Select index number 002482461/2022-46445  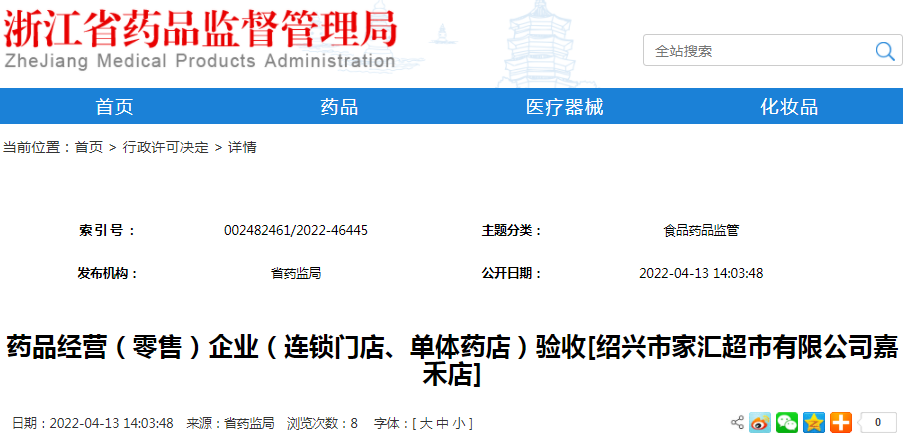[x=296, y=231]
